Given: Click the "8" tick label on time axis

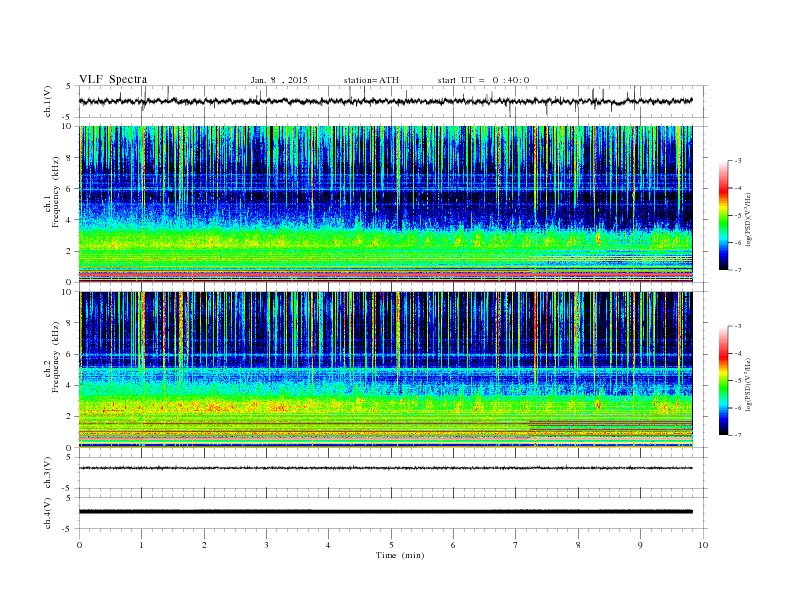Looking at the screenshot, I should (578, 545).
